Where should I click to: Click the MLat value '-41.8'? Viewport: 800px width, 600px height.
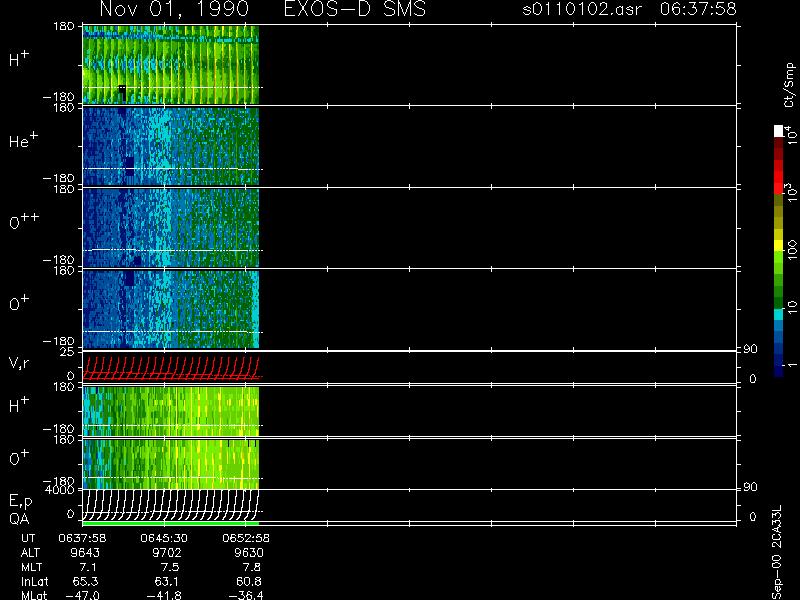(164, 595)
